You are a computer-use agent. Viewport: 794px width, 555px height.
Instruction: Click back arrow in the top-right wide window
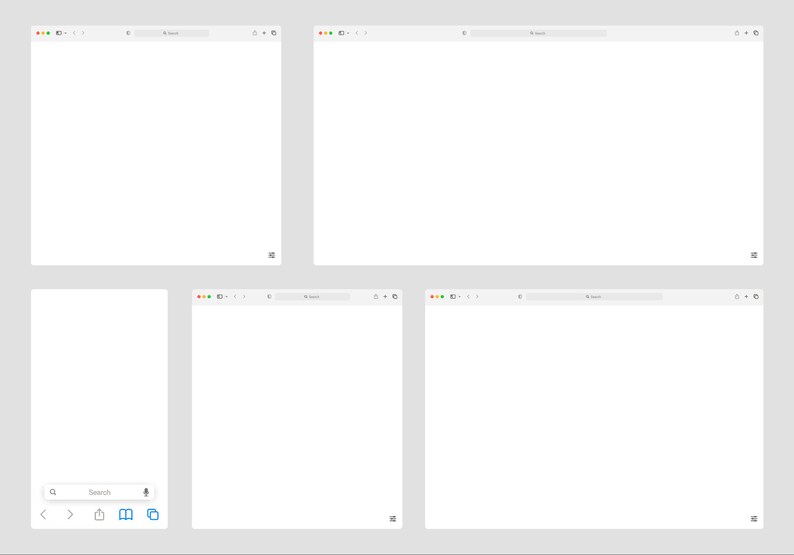[x=356, y=33]
